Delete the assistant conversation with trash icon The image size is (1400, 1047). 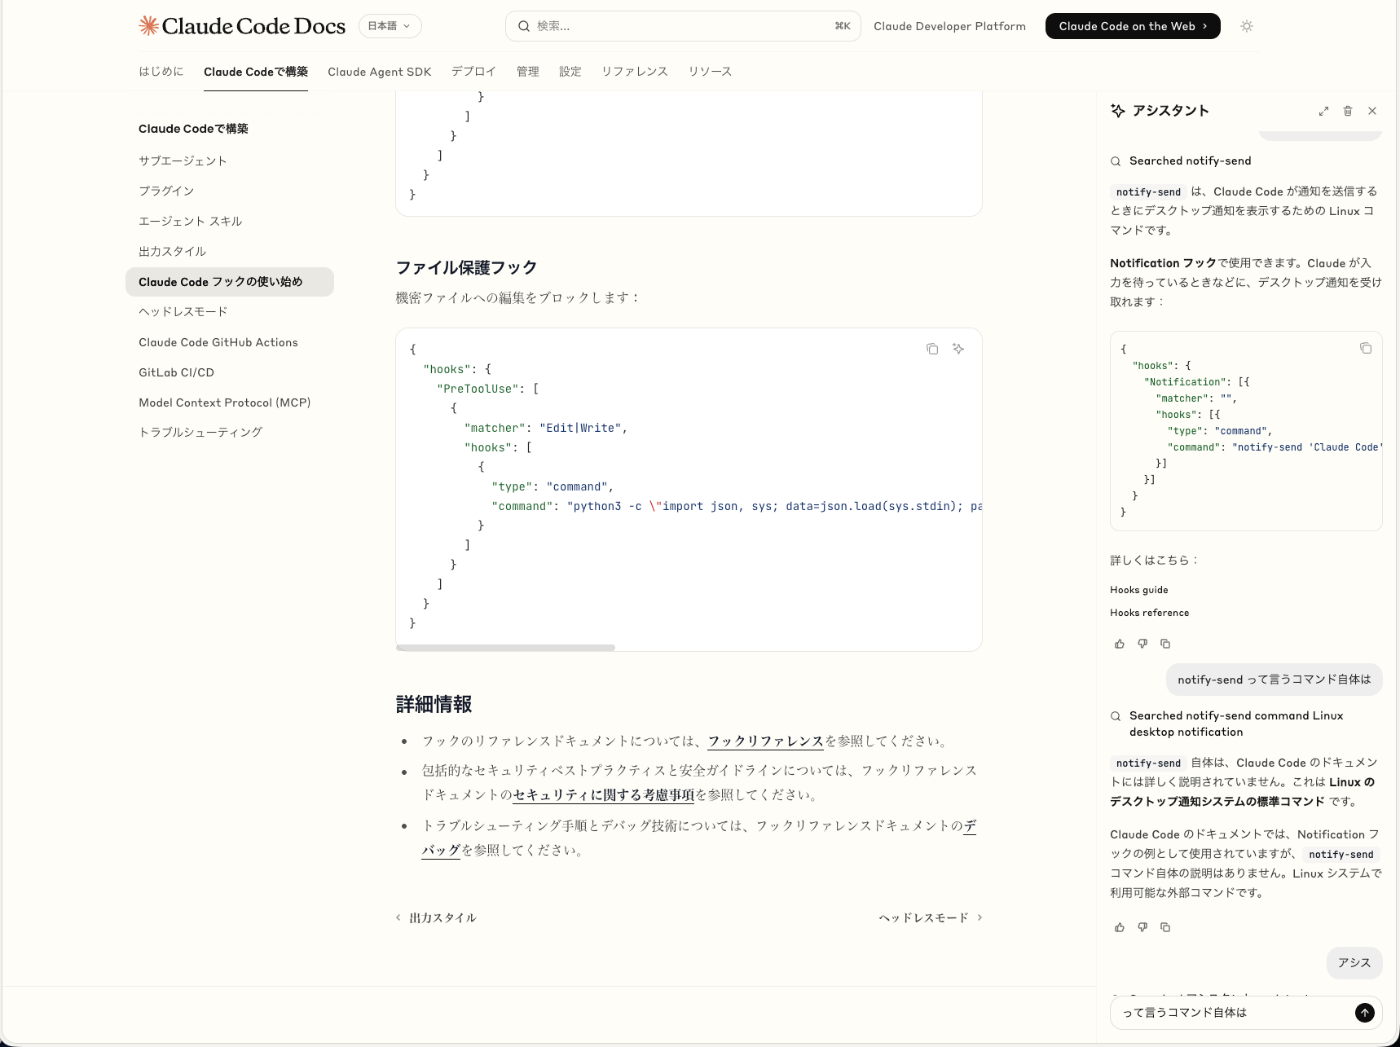[1347, 111]
